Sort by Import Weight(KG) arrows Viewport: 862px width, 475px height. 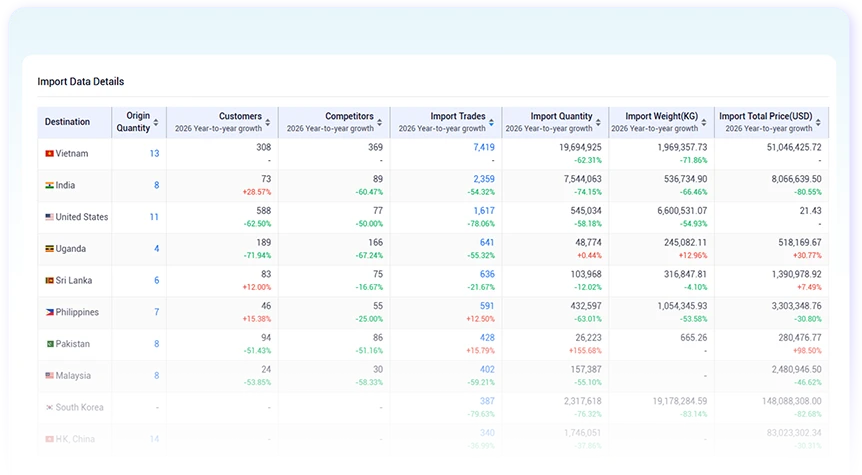pyautogui.click(x=704, y=122)
